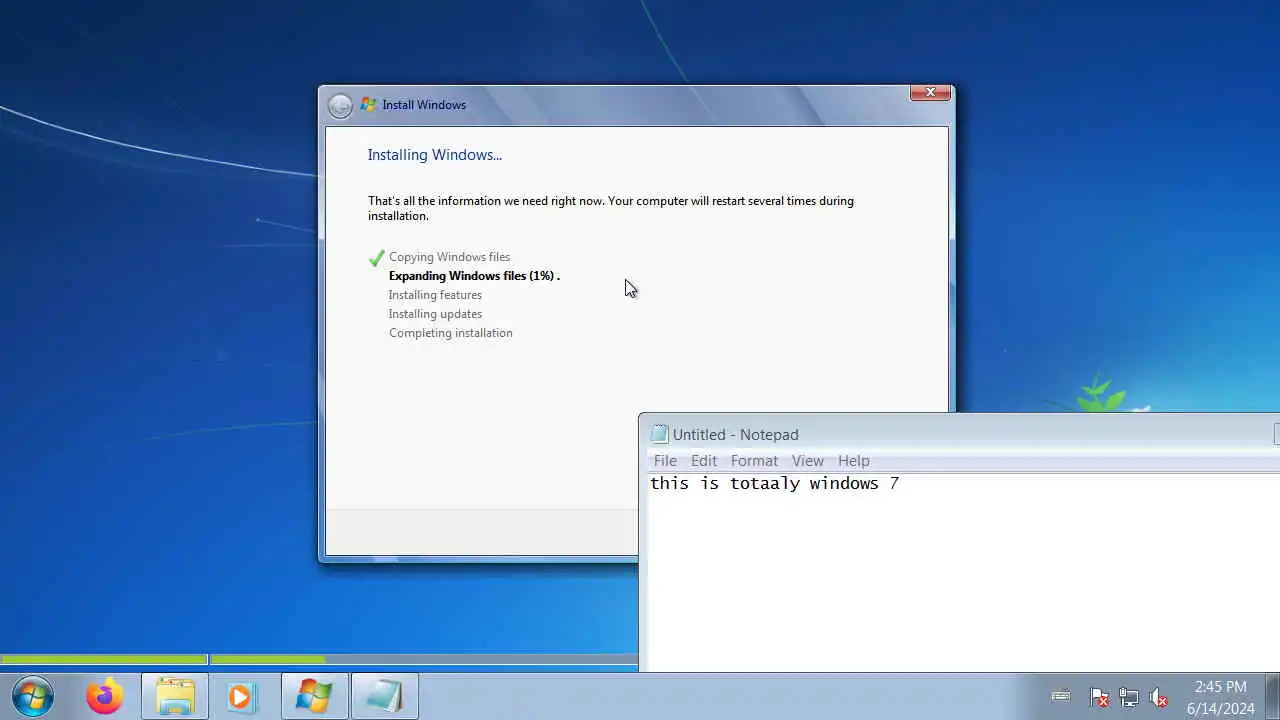Open the Windows Start menu orb
Screen dimensions: 1280x720
pyautogui.click(x=33, y=696)
